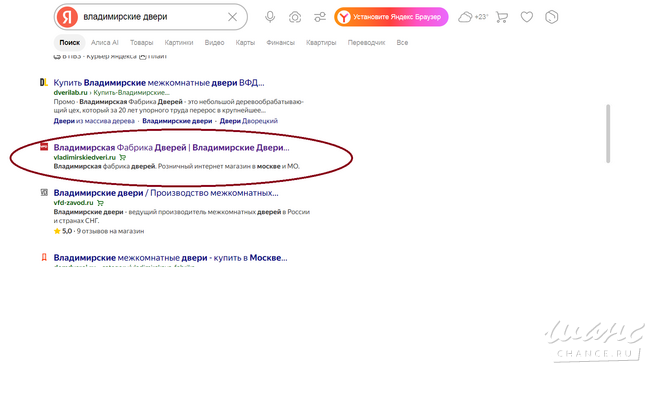Click cart icon next to vladimirskiedveri.ru
The height and width of the screenshot is (393, 670).
click(123, 157)
